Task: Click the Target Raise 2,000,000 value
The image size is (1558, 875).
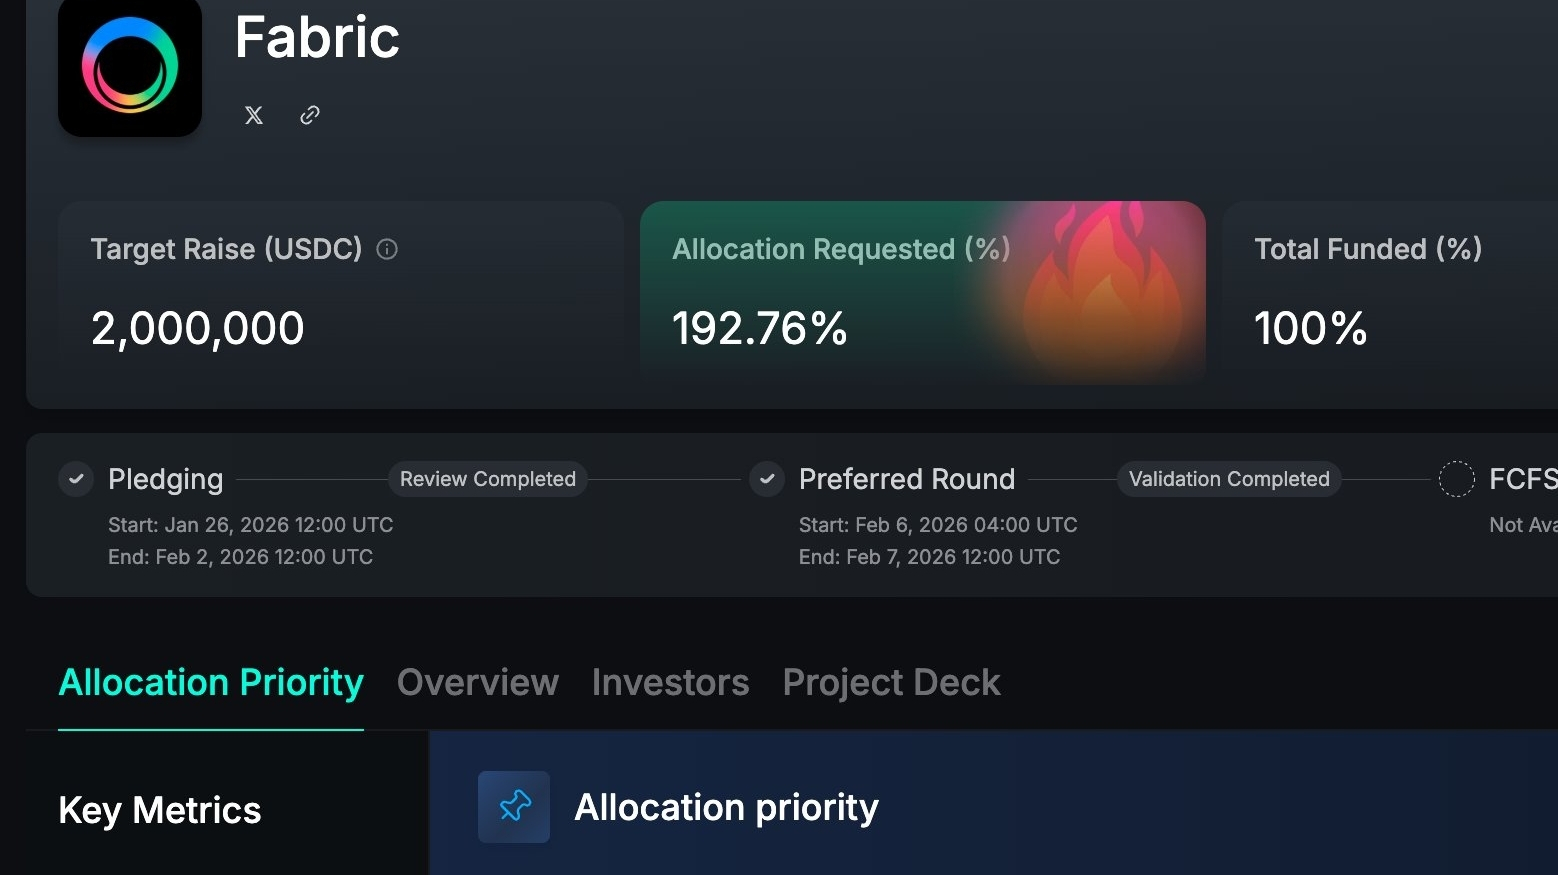Action: [x=198, y=328]
